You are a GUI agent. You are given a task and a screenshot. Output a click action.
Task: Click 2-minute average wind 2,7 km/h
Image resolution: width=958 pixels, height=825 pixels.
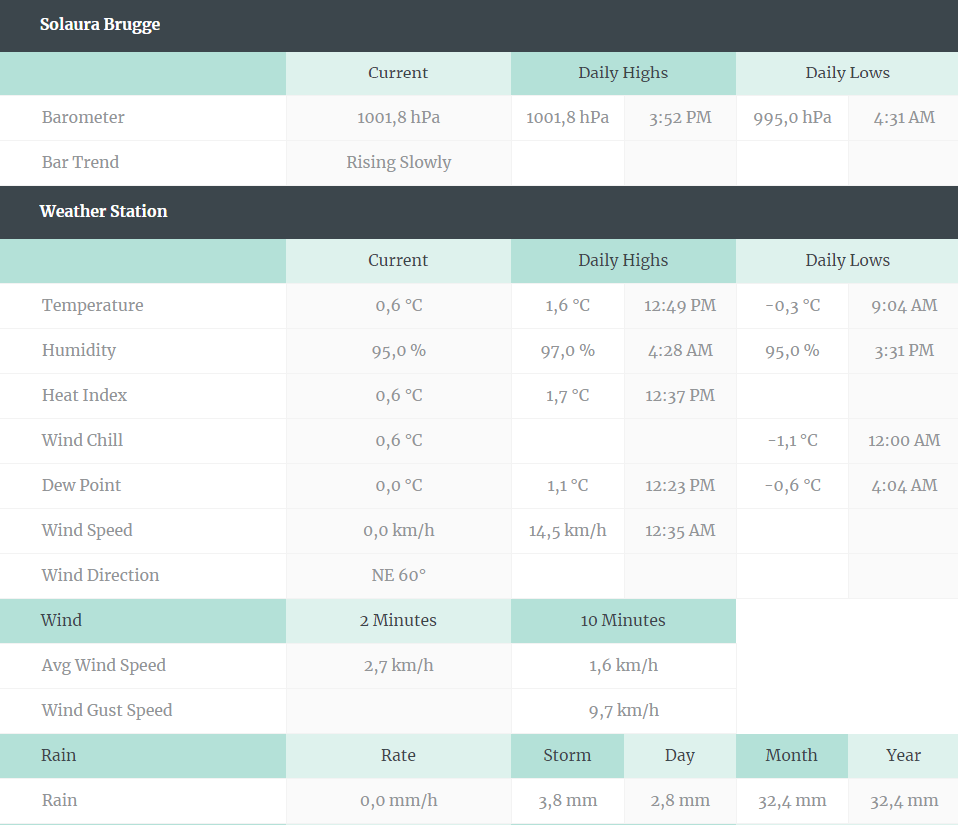tap(398, 666)
